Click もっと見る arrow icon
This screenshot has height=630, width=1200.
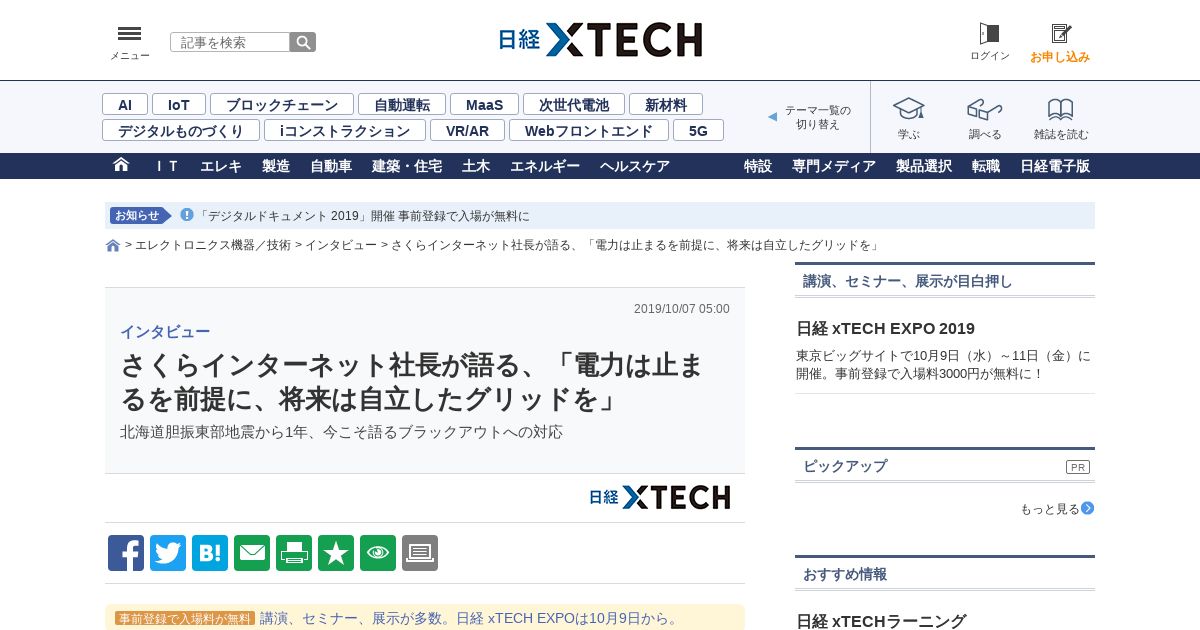(1088, 508)
